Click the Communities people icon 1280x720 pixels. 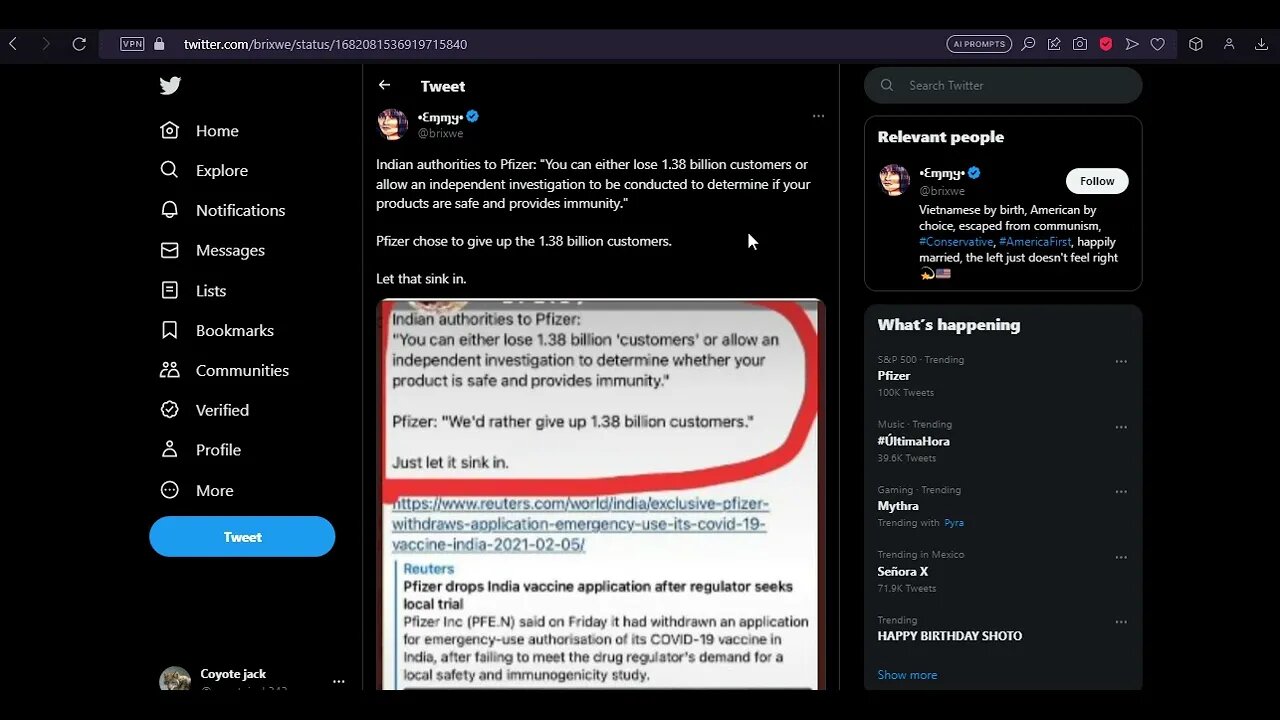point(170,370)
